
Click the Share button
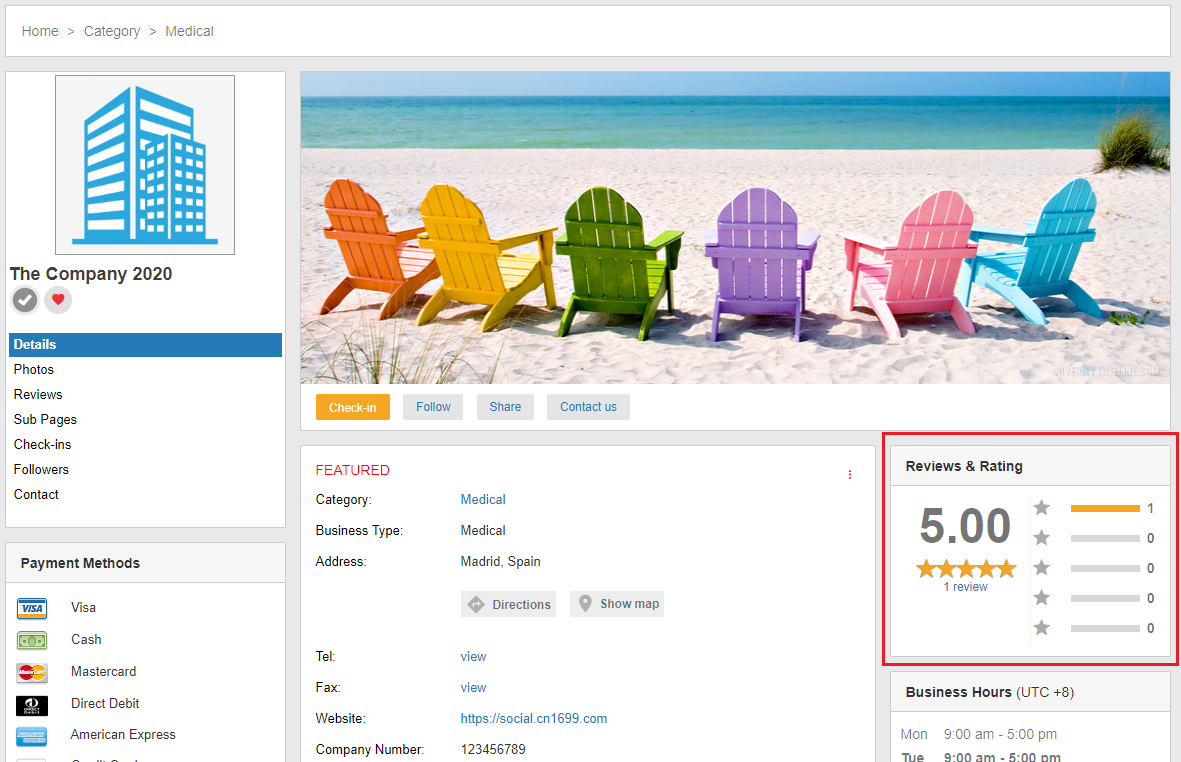pos(505,407)
